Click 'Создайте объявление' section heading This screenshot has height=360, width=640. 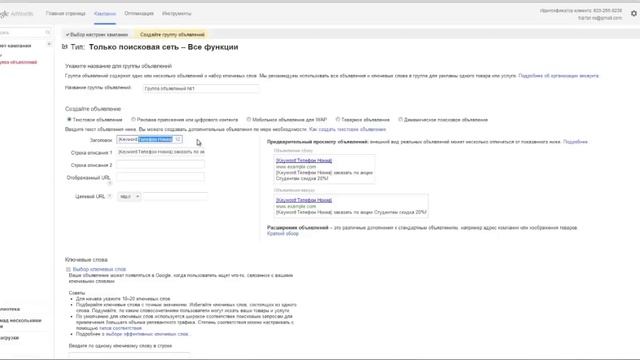point(93,109)
